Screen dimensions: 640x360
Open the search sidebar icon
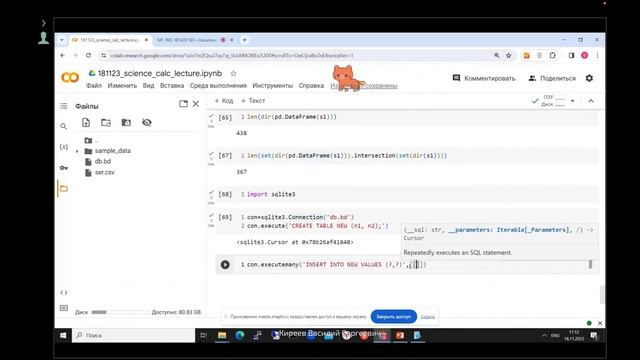[x=64, y=127]
